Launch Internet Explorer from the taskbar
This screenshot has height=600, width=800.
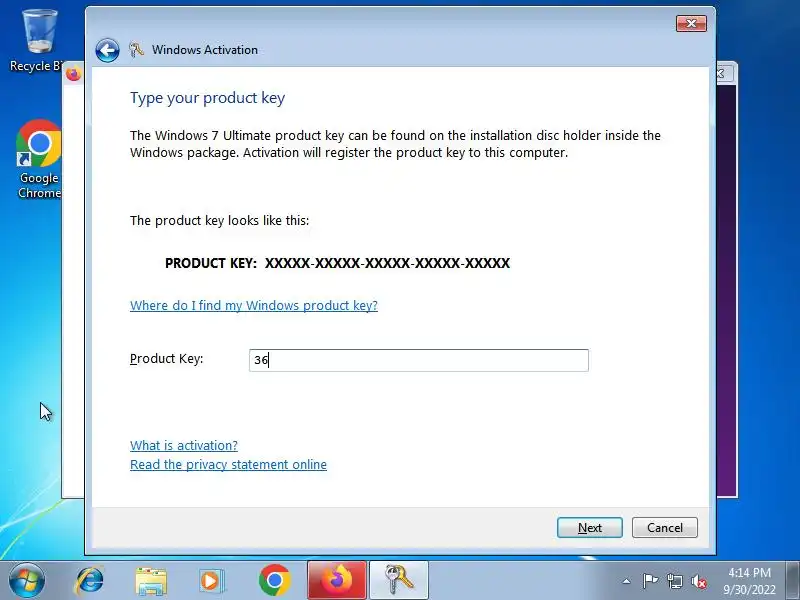click(89, 581)
